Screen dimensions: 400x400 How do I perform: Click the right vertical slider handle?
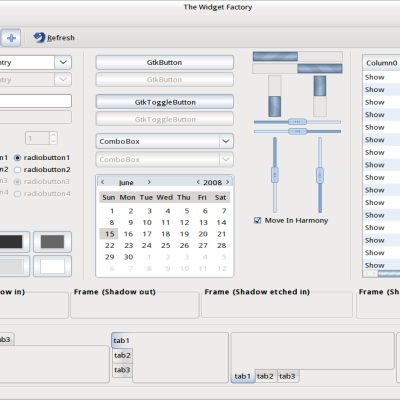[x=320, y=175]
